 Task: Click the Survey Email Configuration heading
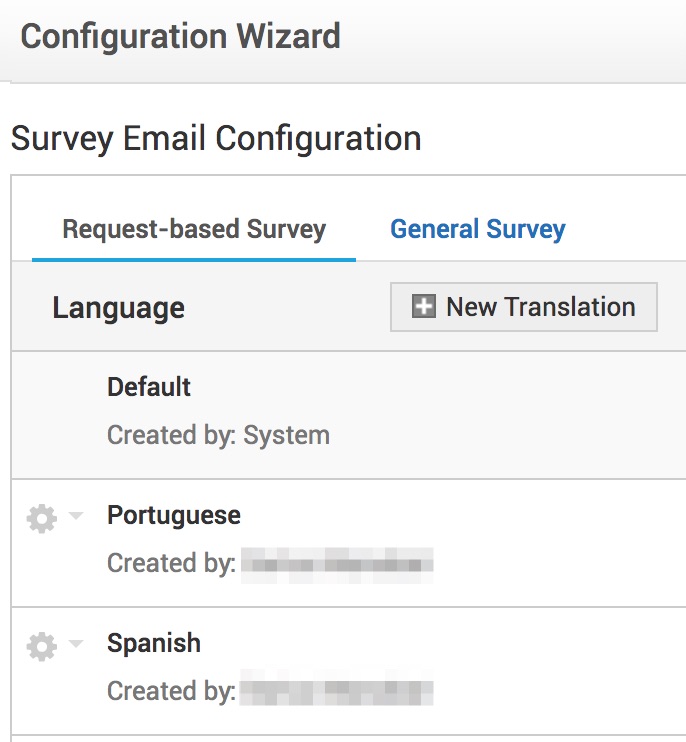[x=216, y=138]
